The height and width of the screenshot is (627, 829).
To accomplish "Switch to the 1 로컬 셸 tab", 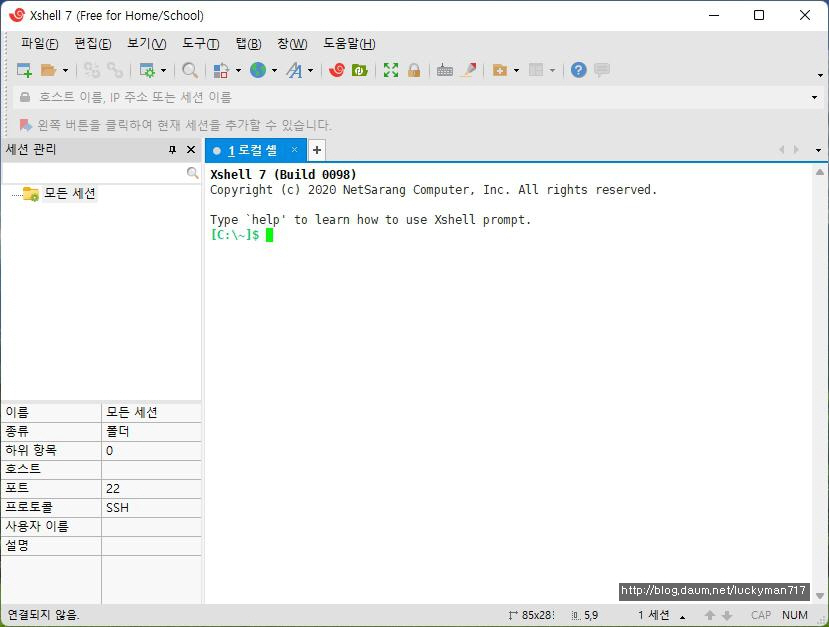I will click(252, 150).
